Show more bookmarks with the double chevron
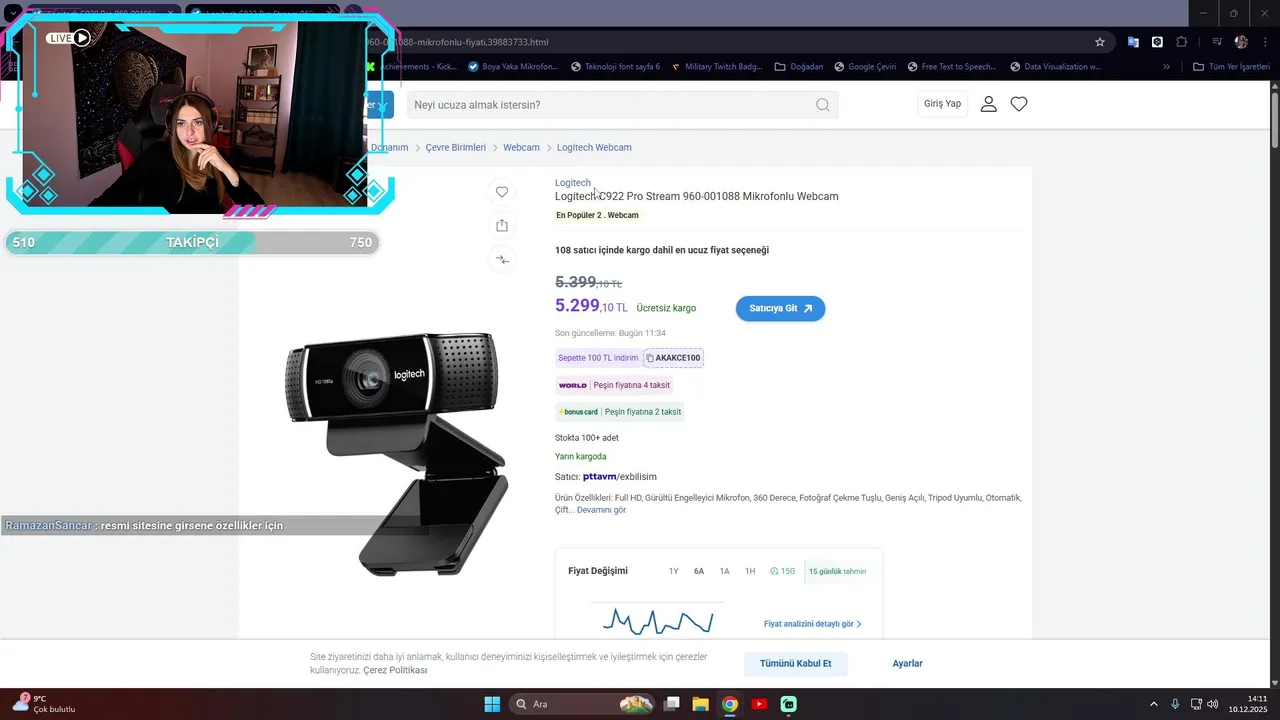The image size is (1280, 720). pos(1166,67)
